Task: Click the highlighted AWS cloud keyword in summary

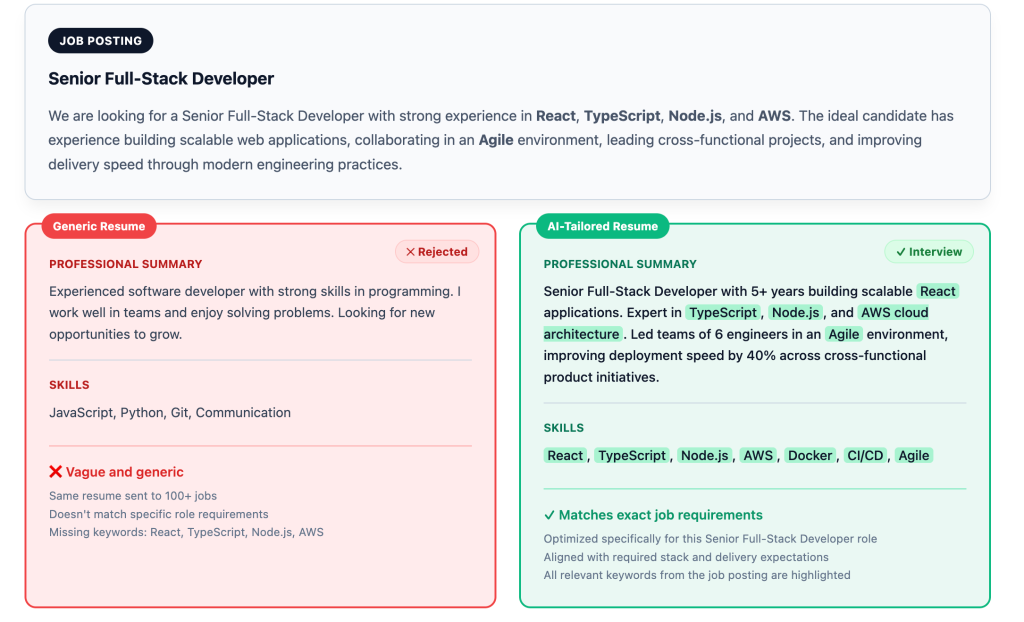Action: tap(894, 312)
